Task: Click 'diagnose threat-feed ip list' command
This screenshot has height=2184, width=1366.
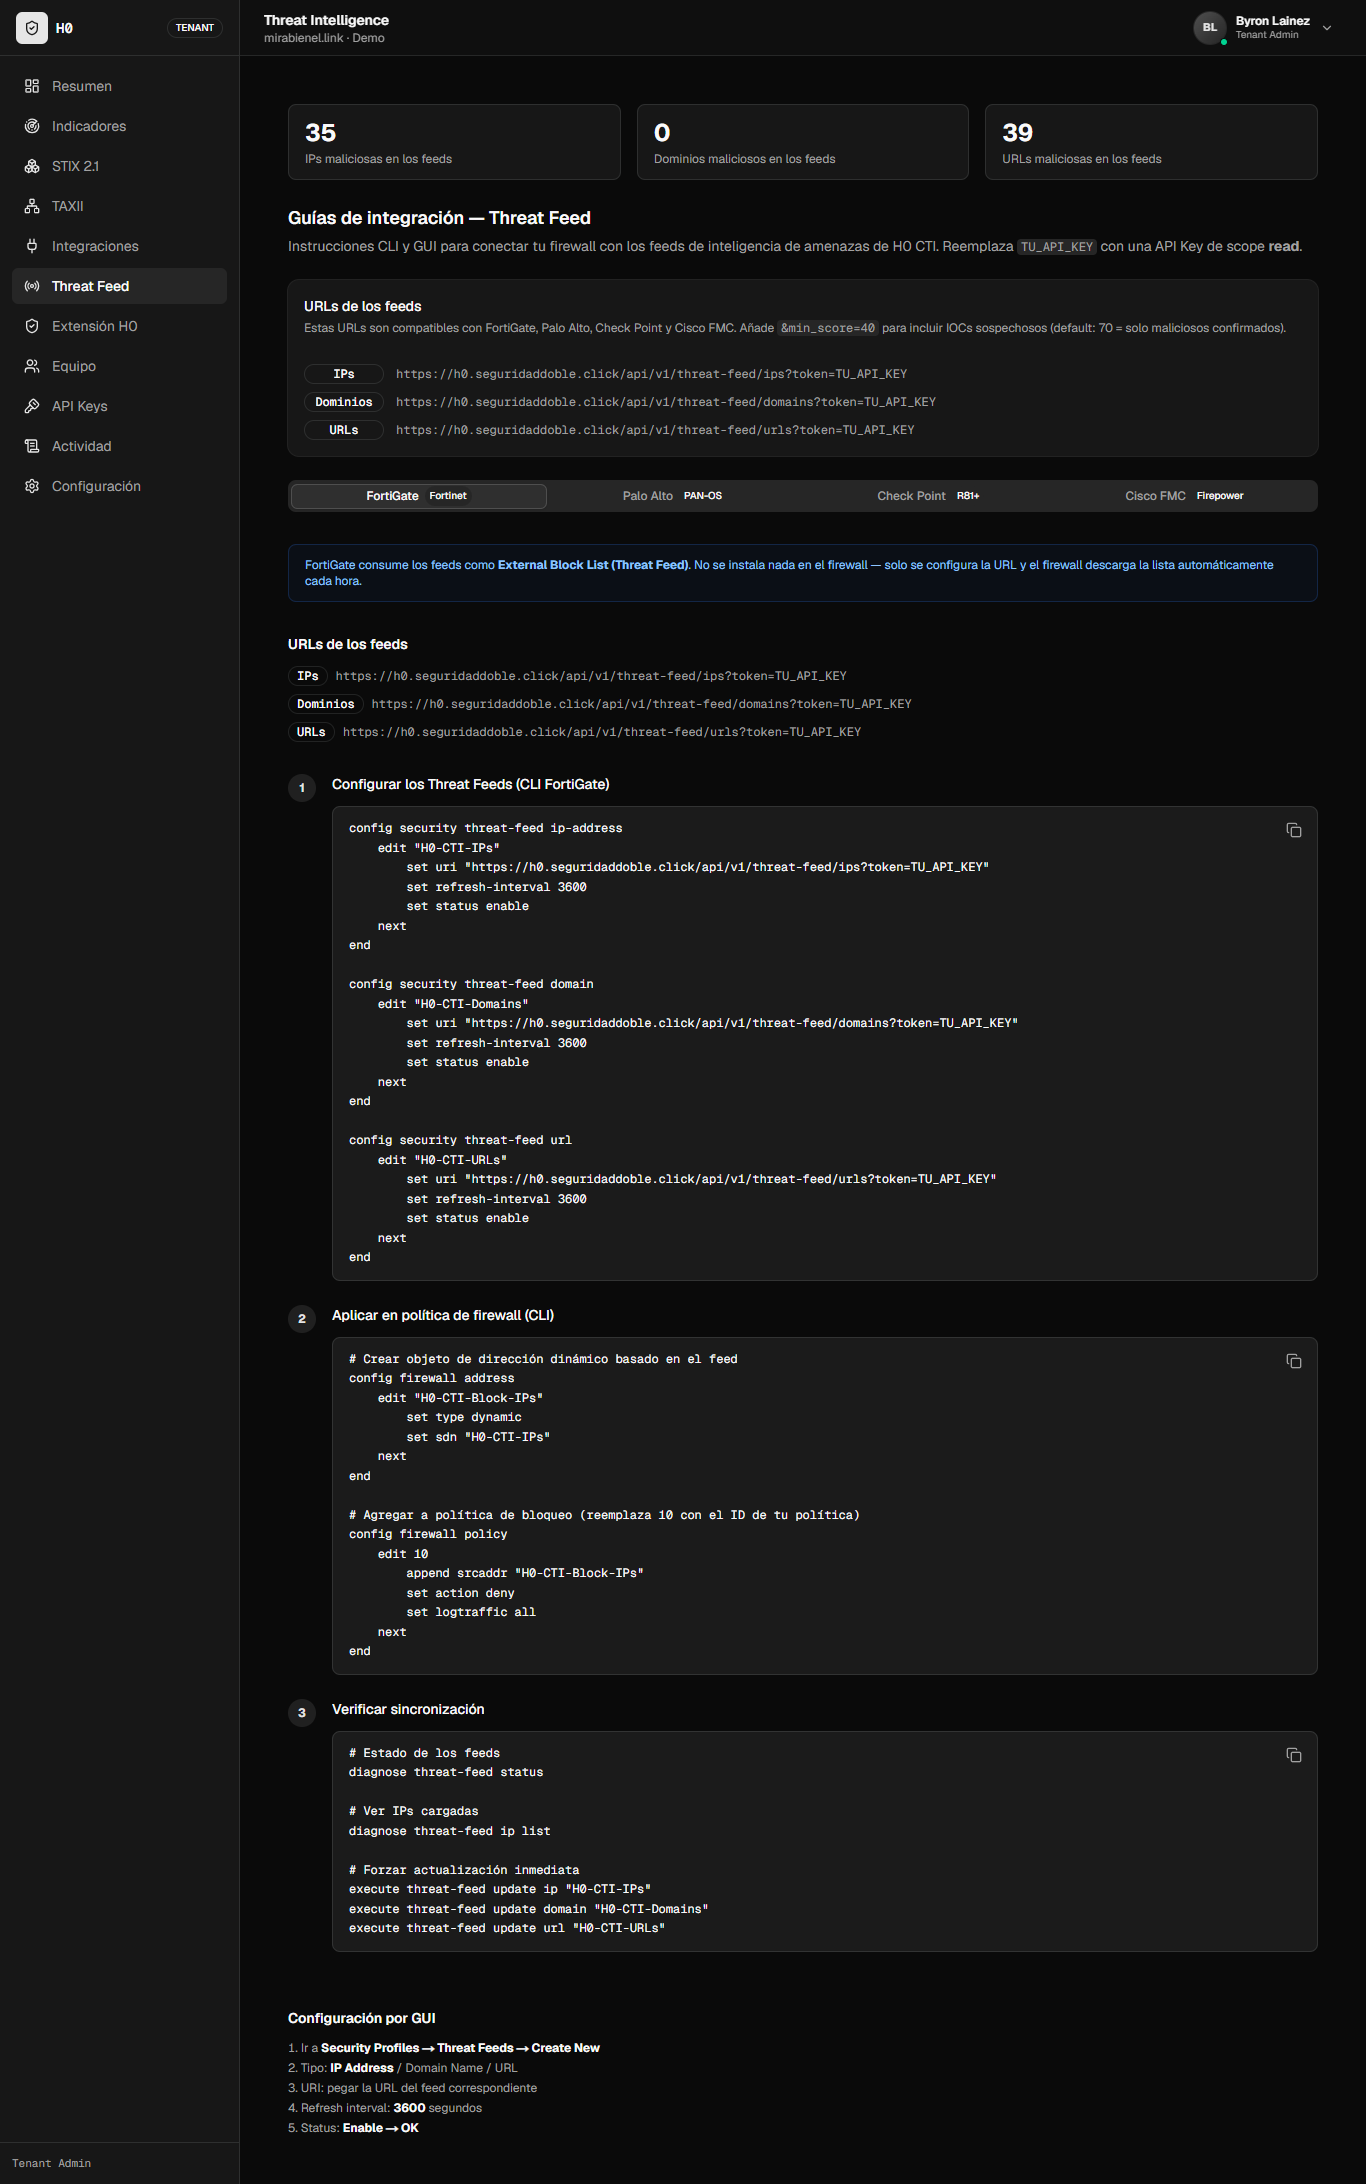Action: [450, 1831]
